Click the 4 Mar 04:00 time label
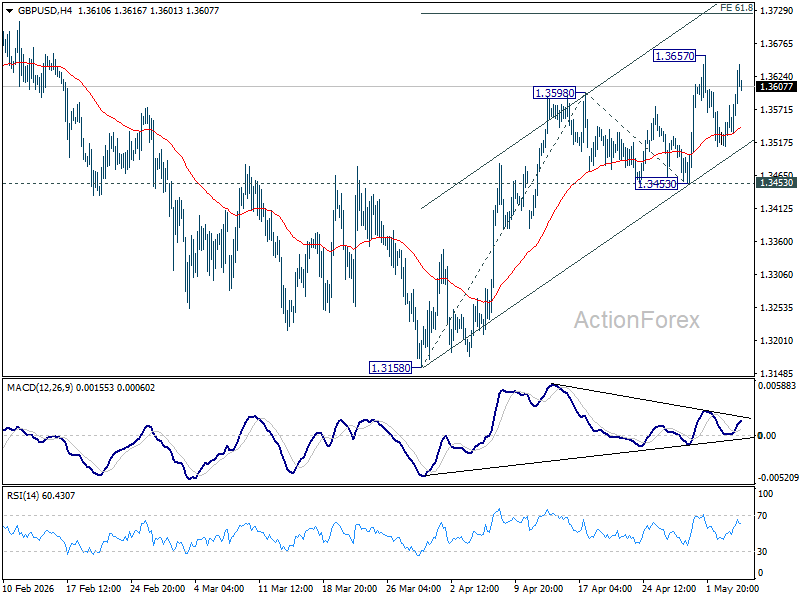This screenshot has height=600, width=800. click(220, 589)
